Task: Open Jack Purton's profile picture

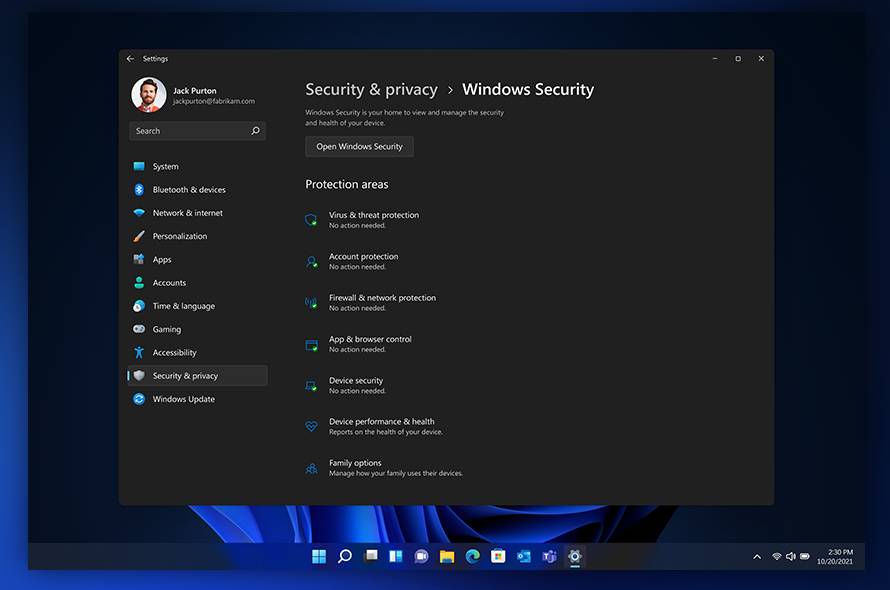Action: click(148, 95)
